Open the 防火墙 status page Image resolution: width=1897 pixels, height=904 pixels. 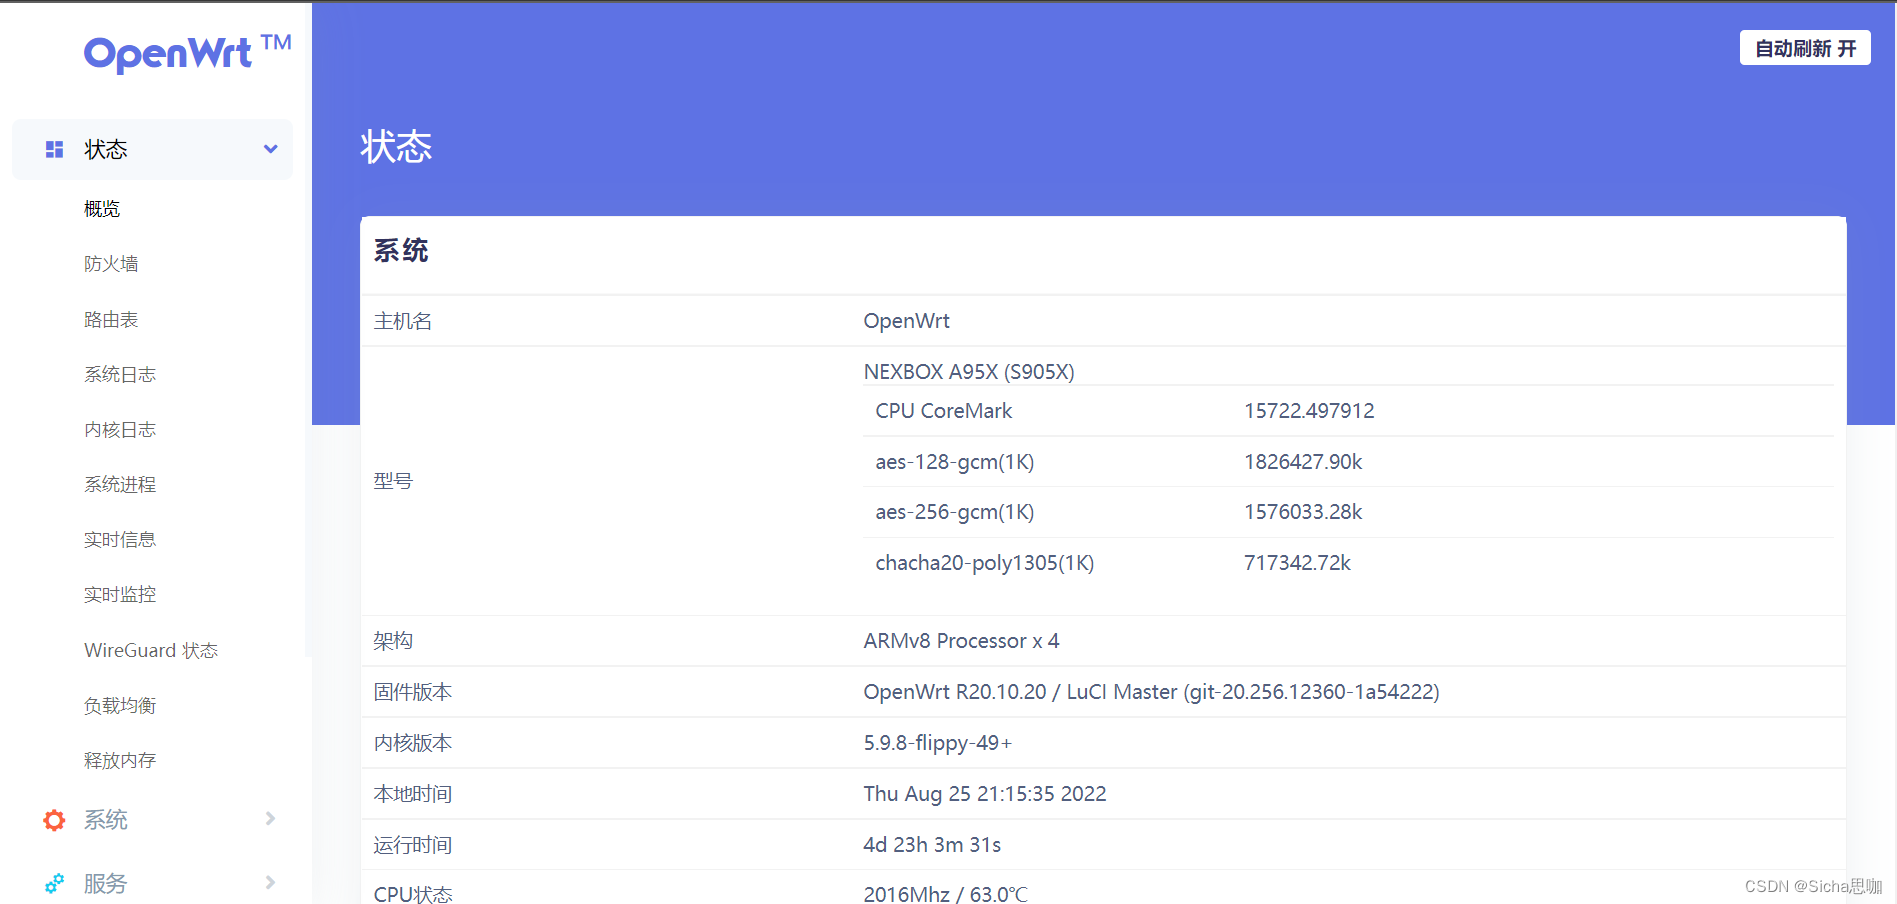(x=111, y=264)
